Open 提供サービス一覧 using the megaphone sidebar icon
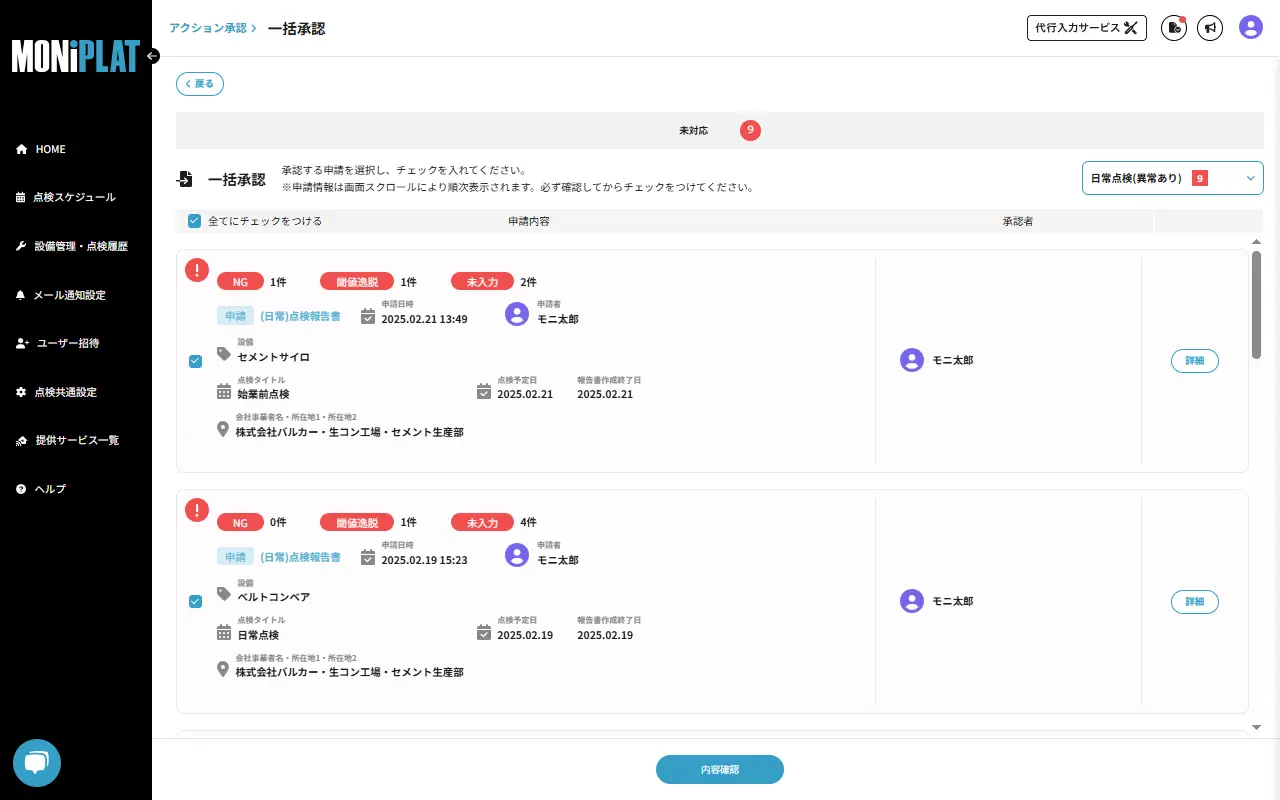1280x800 pixels. (22, 440)
